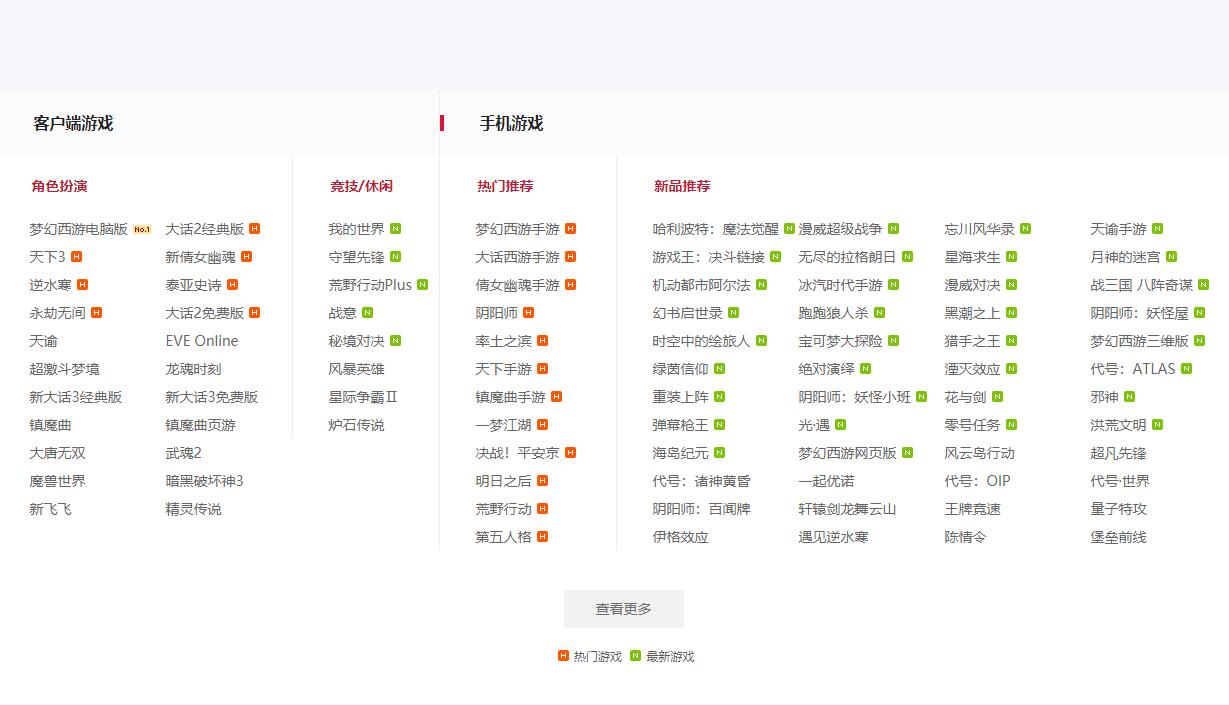Click the hot badge beside 率土之滨
Screen dimensions: 1229x705
click(543, 341)
